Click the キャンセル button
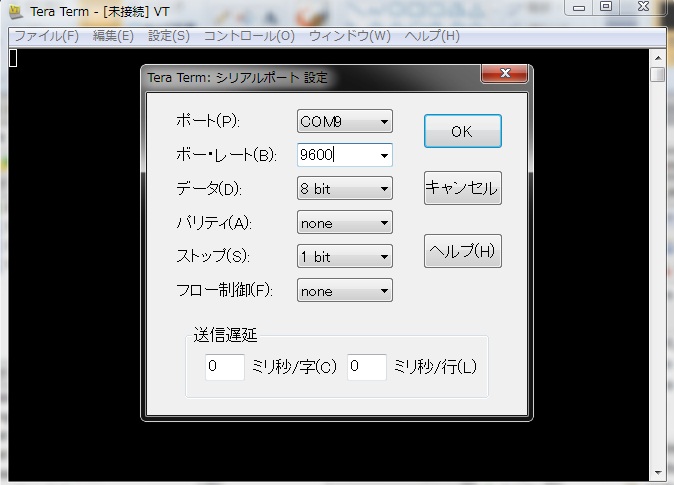This screenshot has width=674, height=485. click(463, 188)
